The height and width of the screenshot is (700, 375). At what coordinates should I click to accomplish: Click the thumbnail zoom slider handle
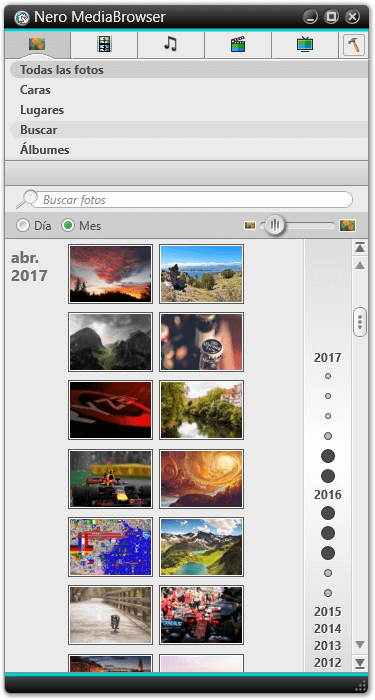pyautogui.click(x=275, y=225)
